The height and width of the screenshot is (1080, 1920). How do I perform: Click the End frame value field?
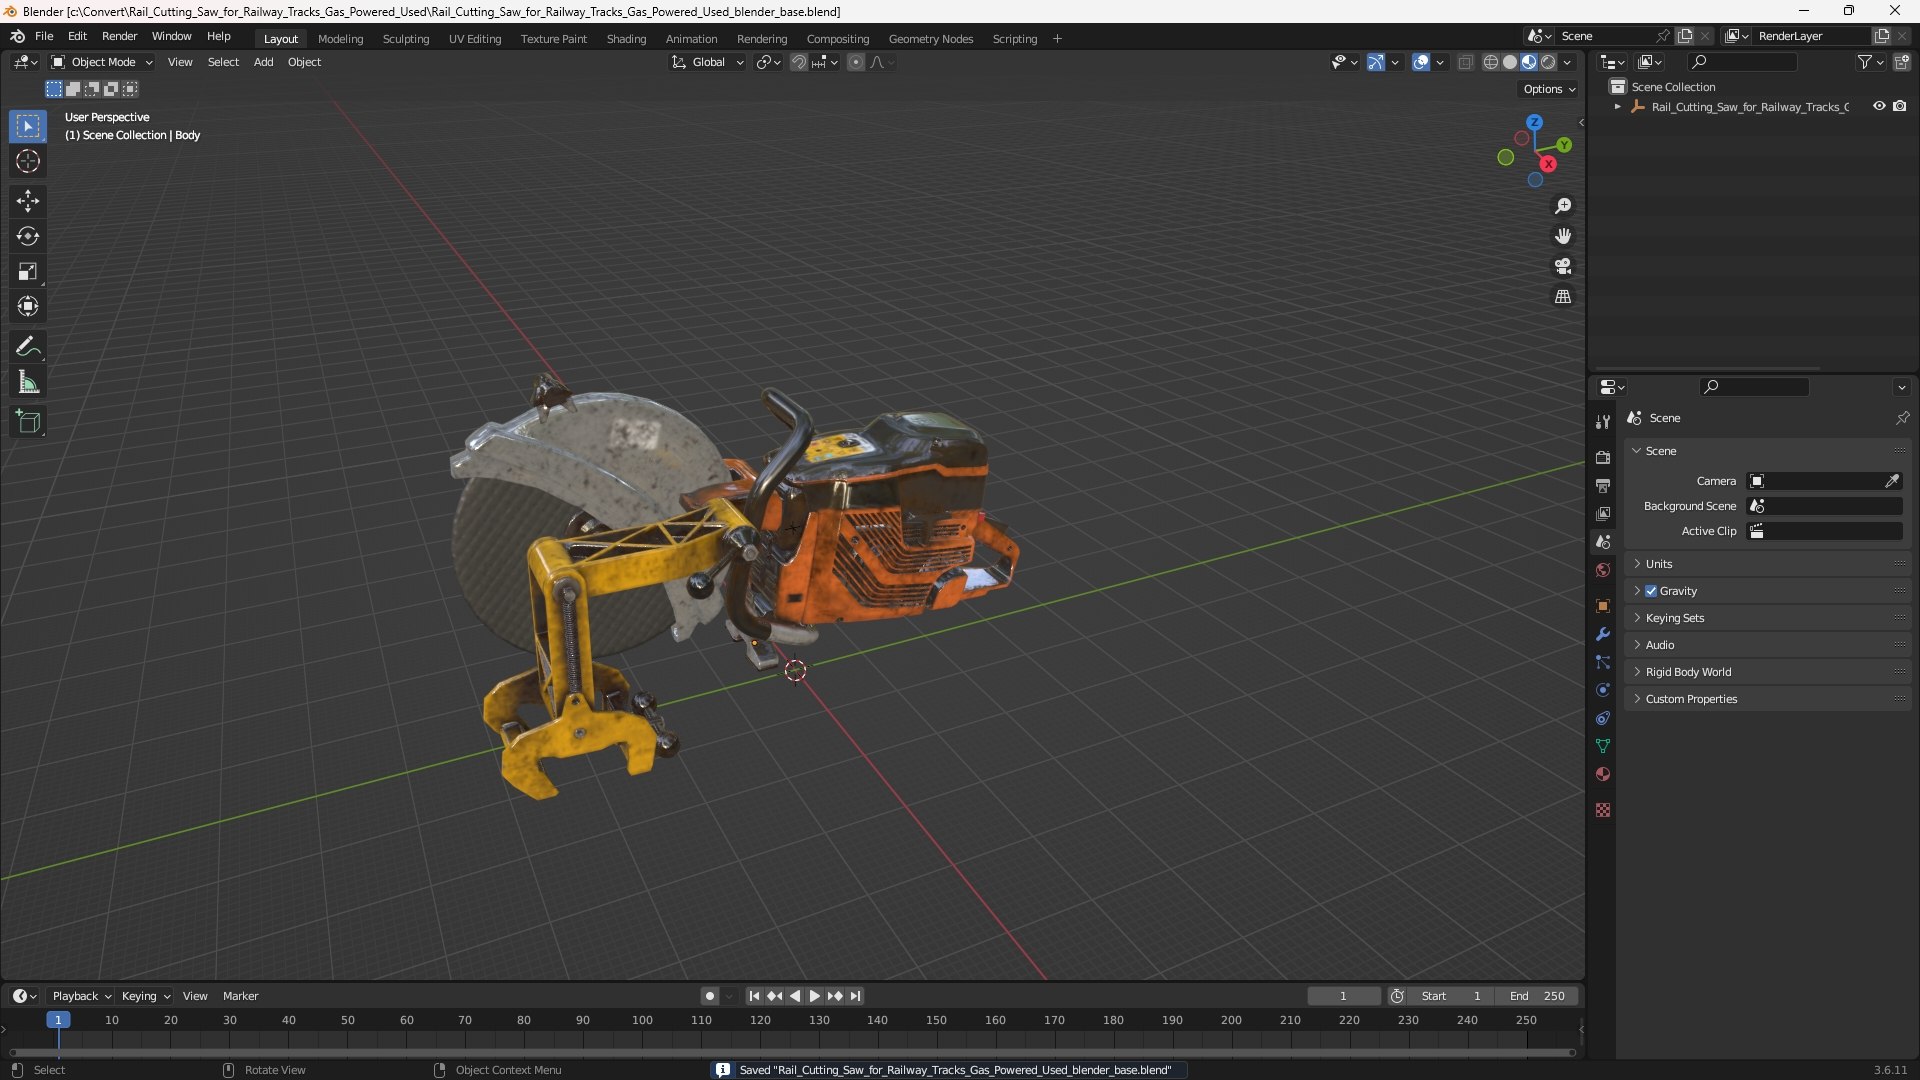pyautogui.click(x=1537, y=996)
